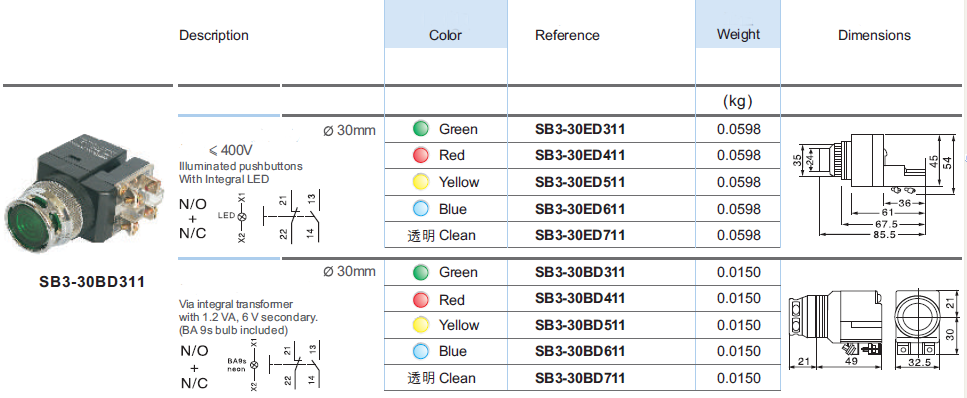Click the red dot in SB3-30BD411 row
The image size is (967, 398).
[421, 300]
